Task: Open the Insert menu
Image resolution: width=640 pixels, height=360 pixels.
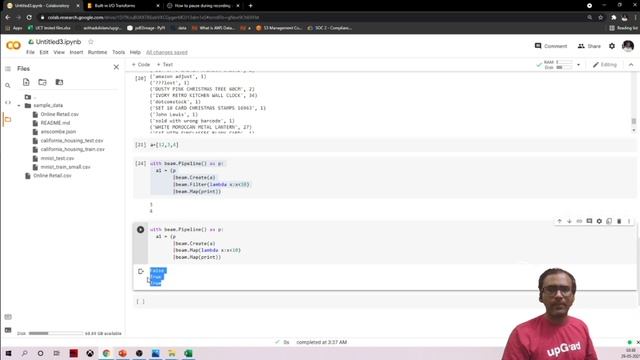Action: 76,52
